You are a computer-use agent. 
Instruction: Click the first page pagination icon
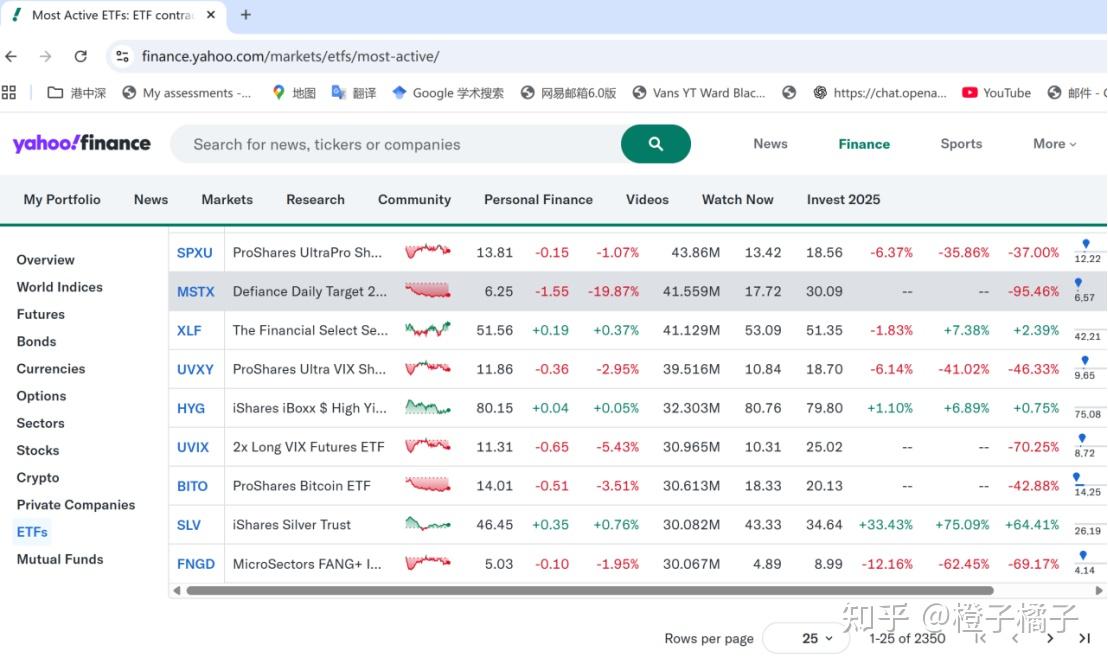tap(979, 637)
